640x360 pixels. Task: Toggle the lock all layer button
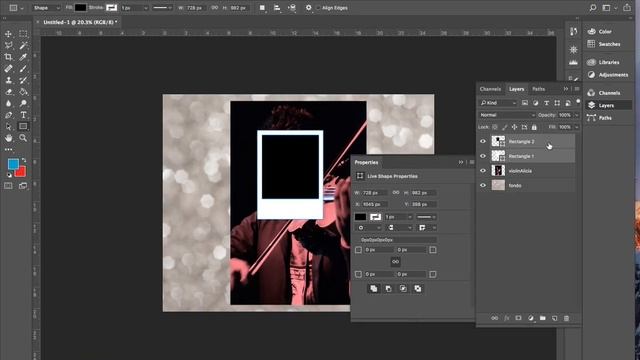click(534, 127)
